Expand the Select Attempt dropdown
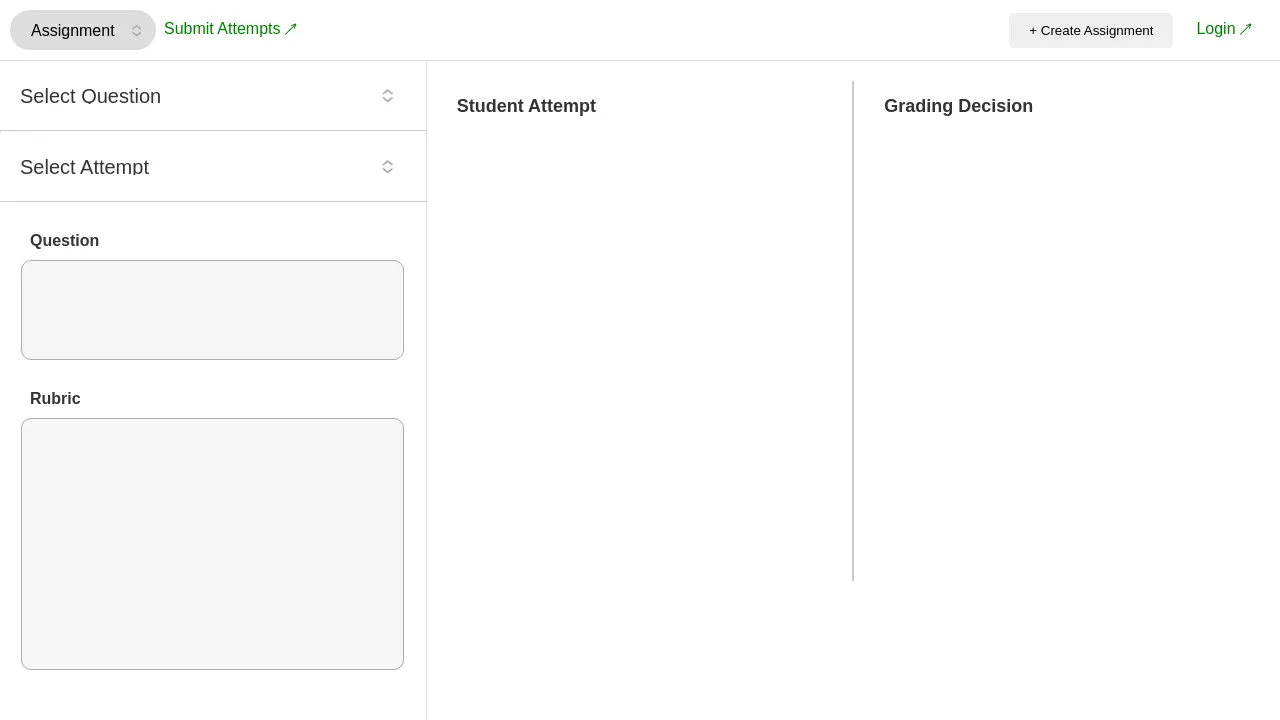Screen dimensions: 1280x720 (x=212, y=167)
